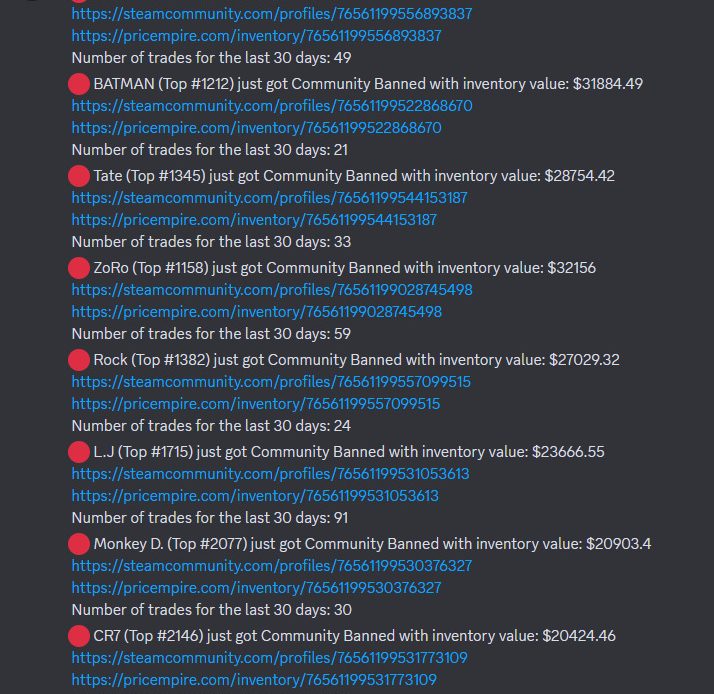The height and width of the screenshot is (694, 714).
Task: Select the red circle emoji before ZoRo
Action: tap(79, 268)
